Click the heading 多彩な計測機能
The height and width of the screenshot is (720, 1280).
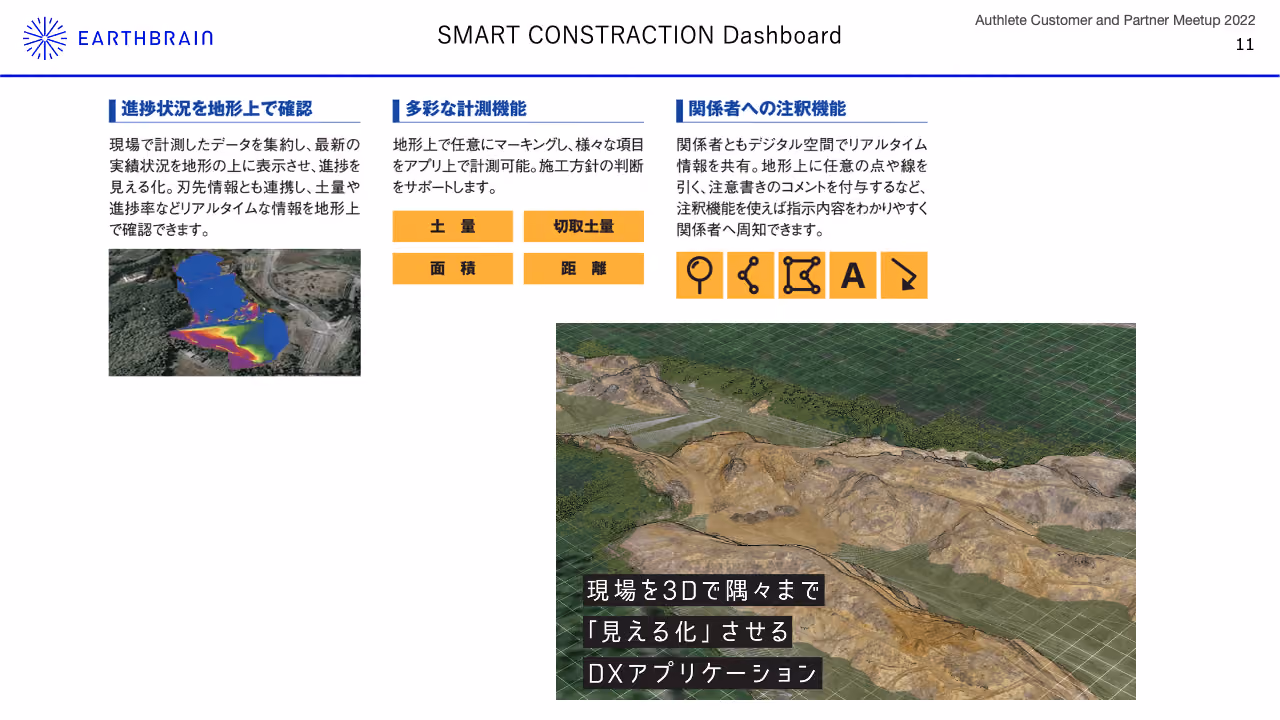466,109
